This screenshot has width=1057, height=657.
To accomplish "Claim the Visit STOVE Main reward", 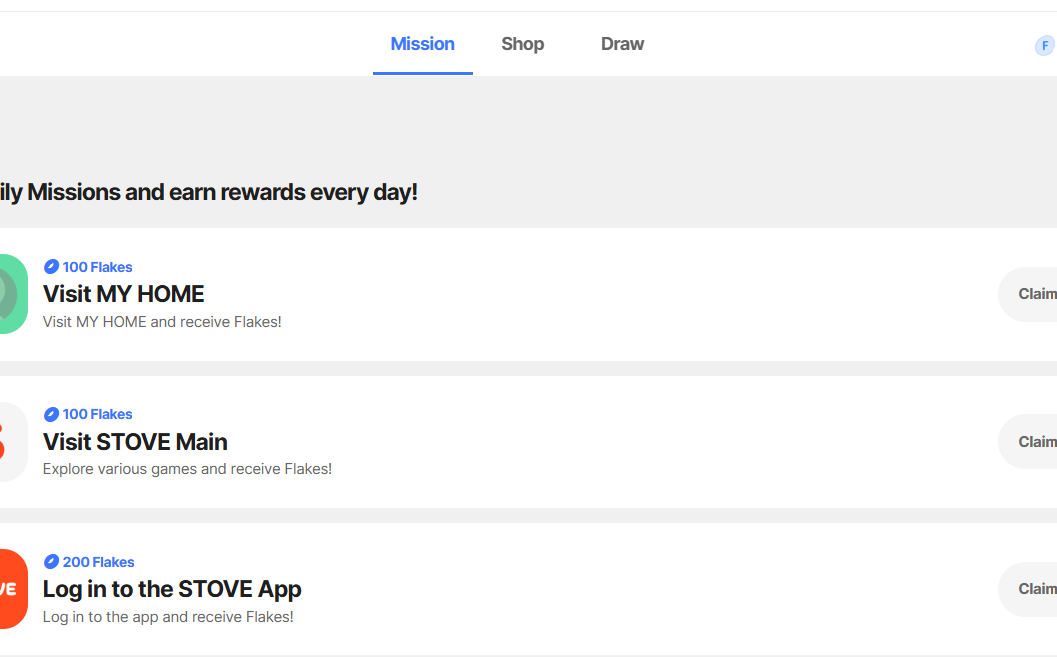I will [1030, 442].
